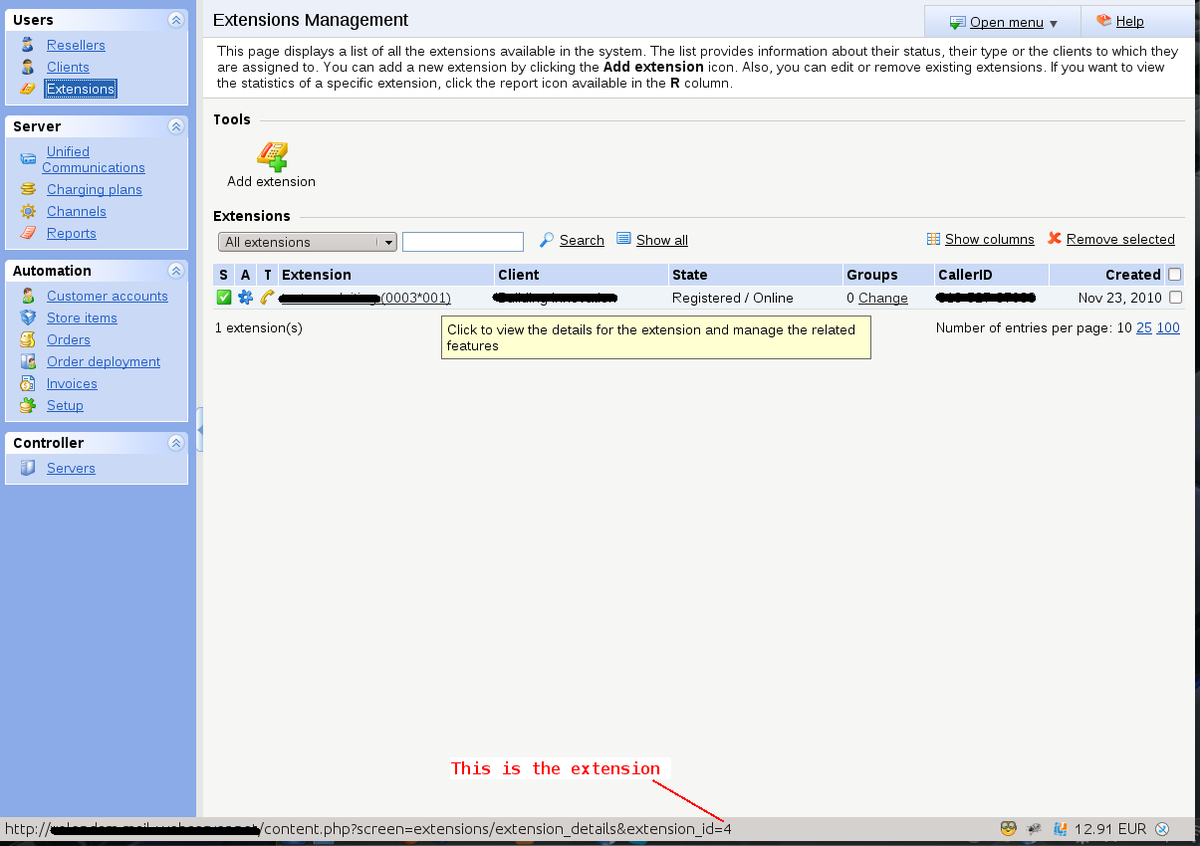1200x846 pixels.
Task: Toggle the green status checkmark in column S
Action: point(223,297)
